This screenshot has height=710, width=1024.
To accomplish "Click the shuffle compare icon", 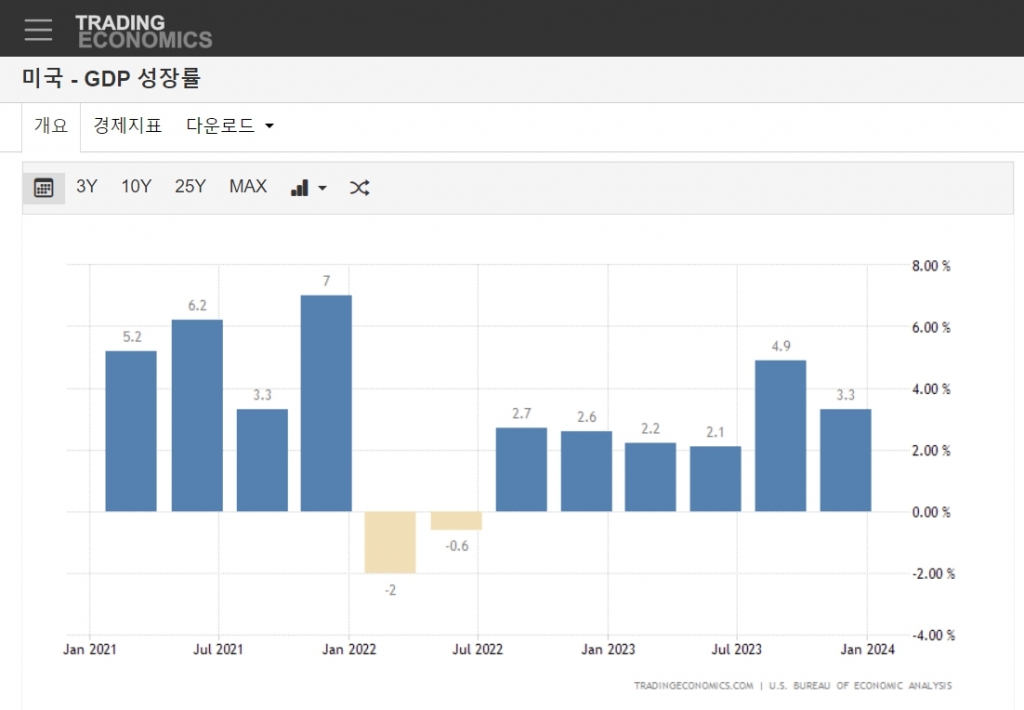I will (x=359, y=187).
